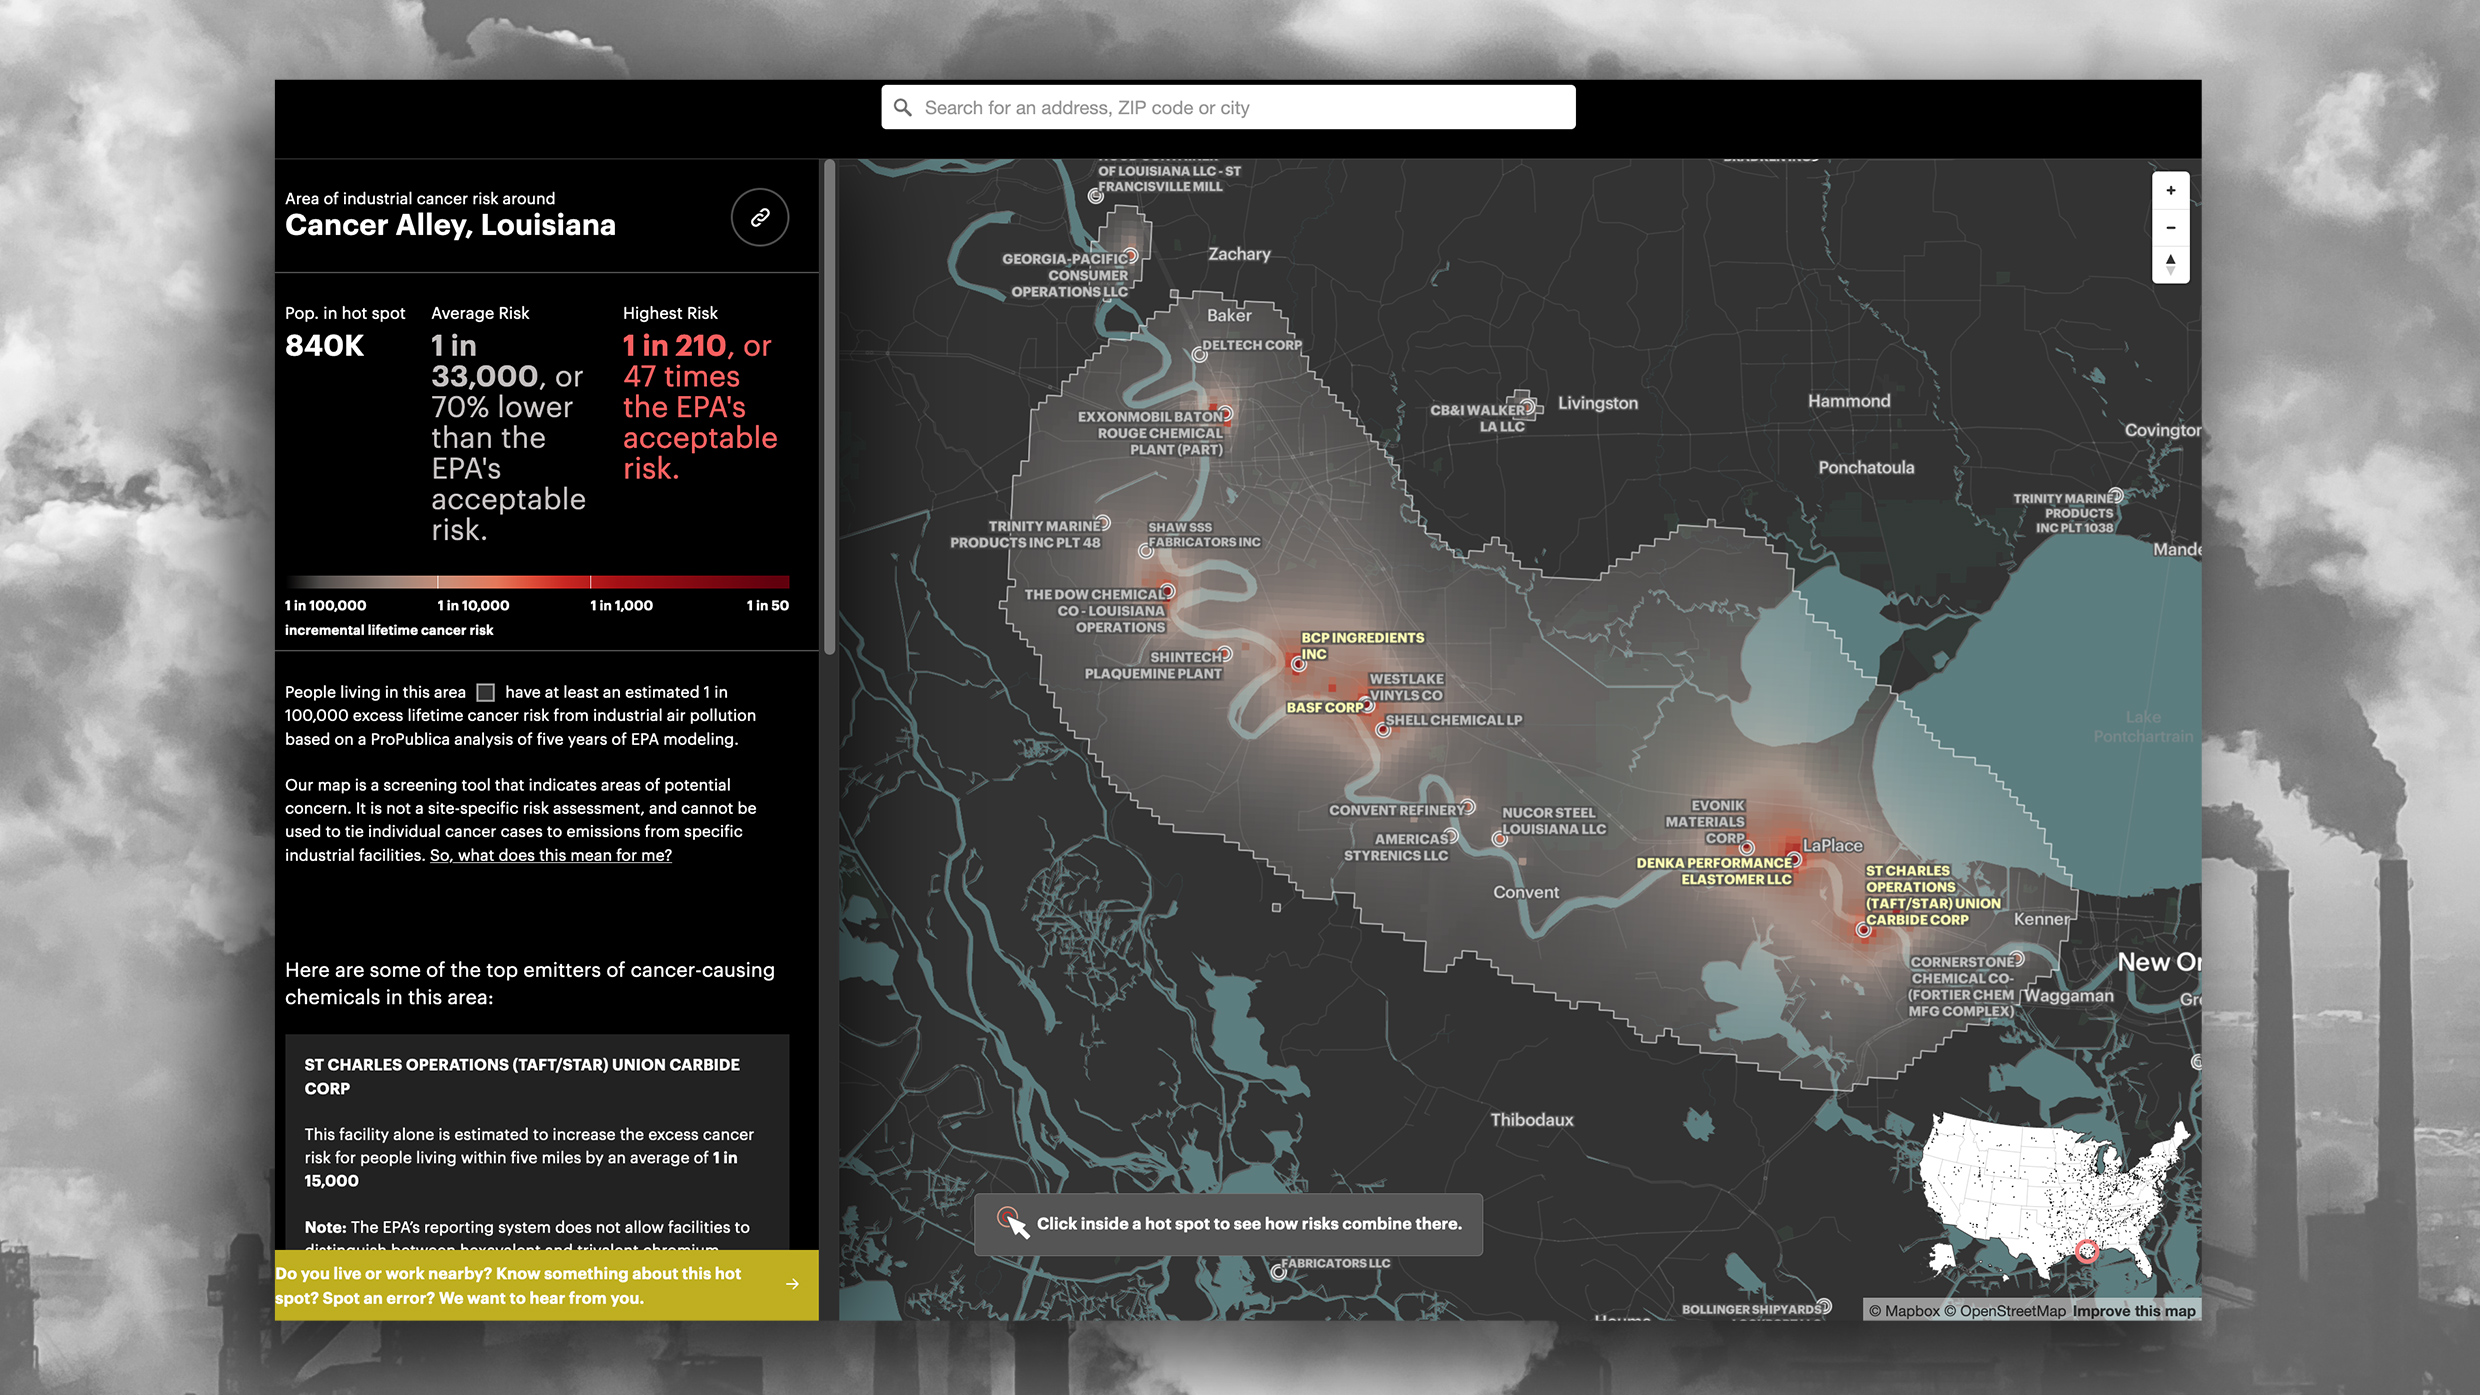Expand the yellow feedback banner via its arrow
Viewport: 2480px width, 1395px height.
(793, 1285)
